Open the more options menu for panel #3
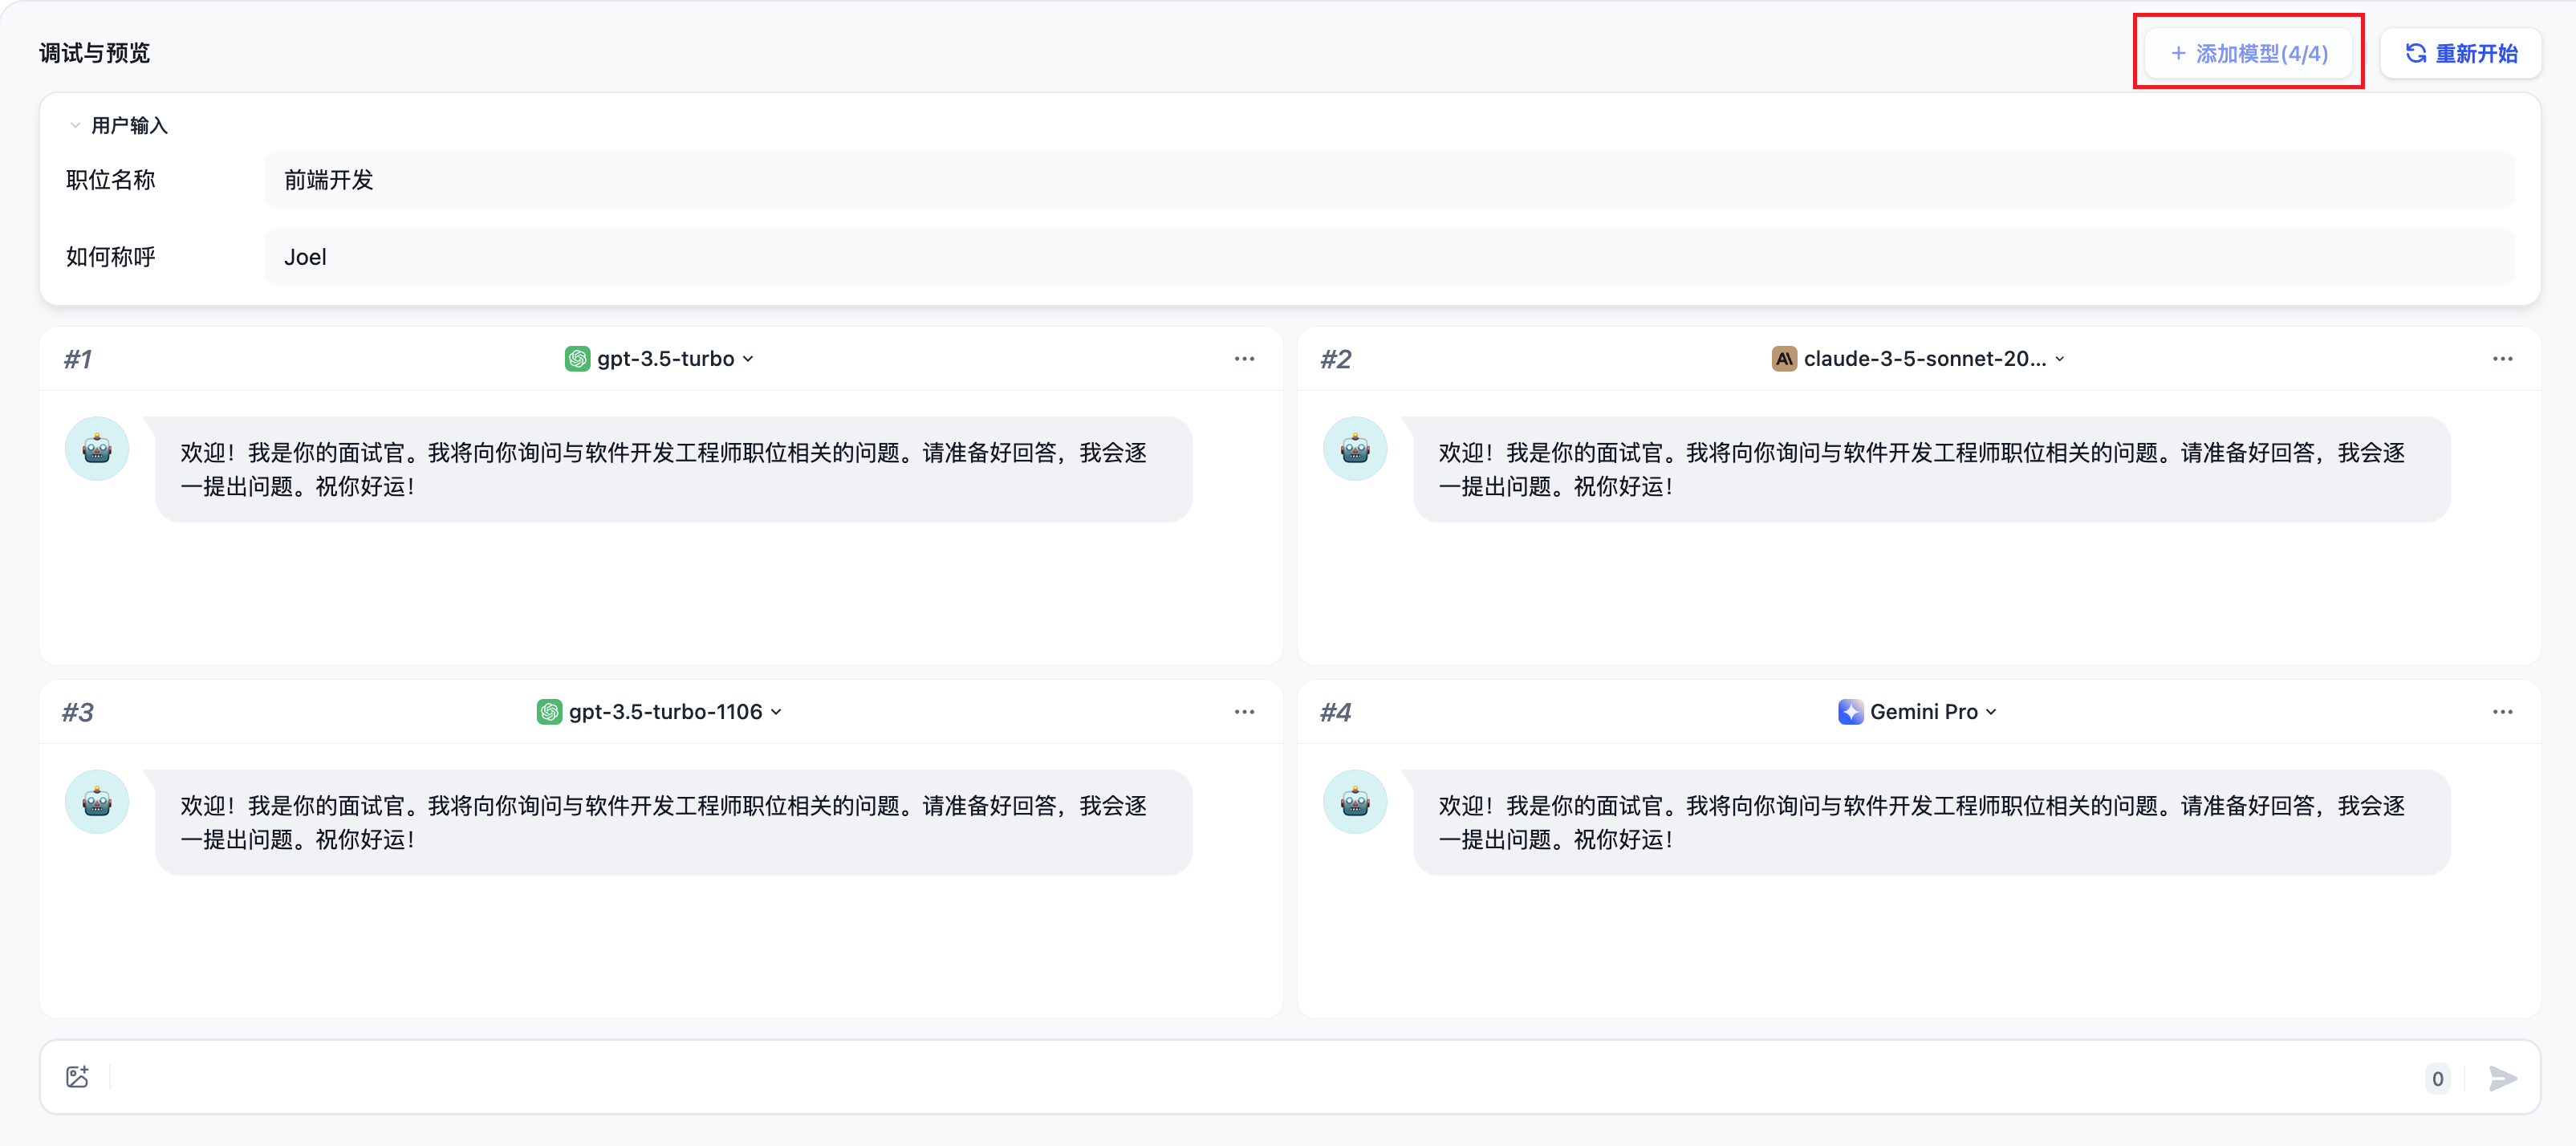 coord(1243,712)
